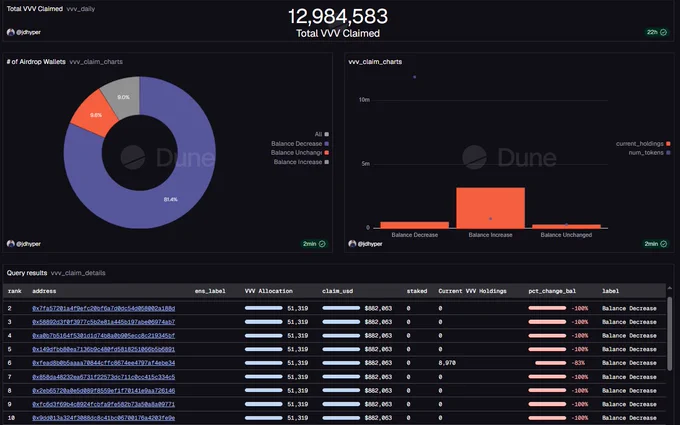Click the @jdhyper avatar under the airdrop wallets donut chart
Viewport: 680px width, 425px height.
click(11, 244)
